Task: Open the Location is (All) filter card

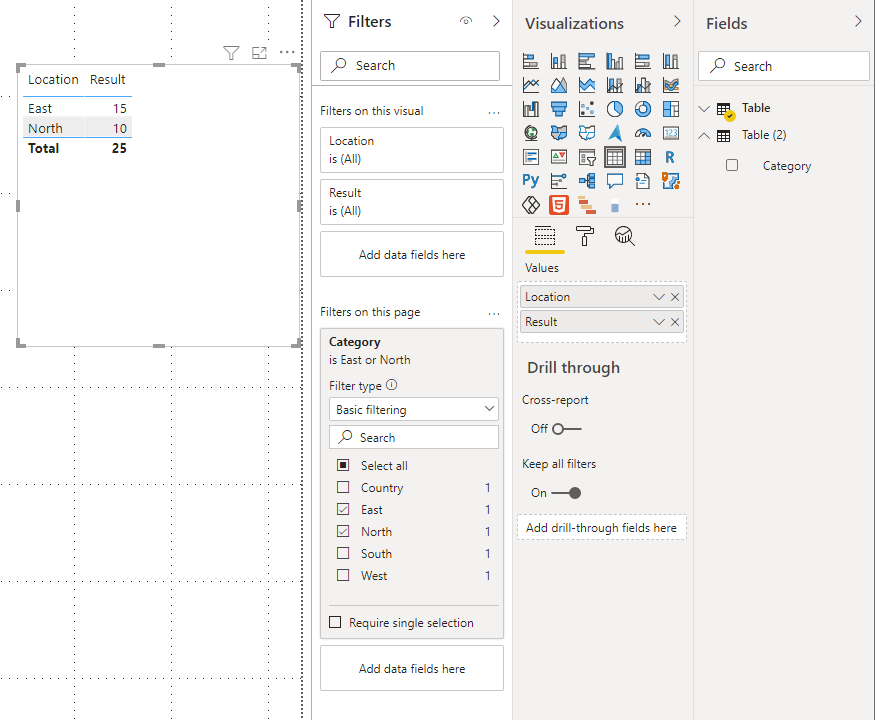Action: [412, 150]
